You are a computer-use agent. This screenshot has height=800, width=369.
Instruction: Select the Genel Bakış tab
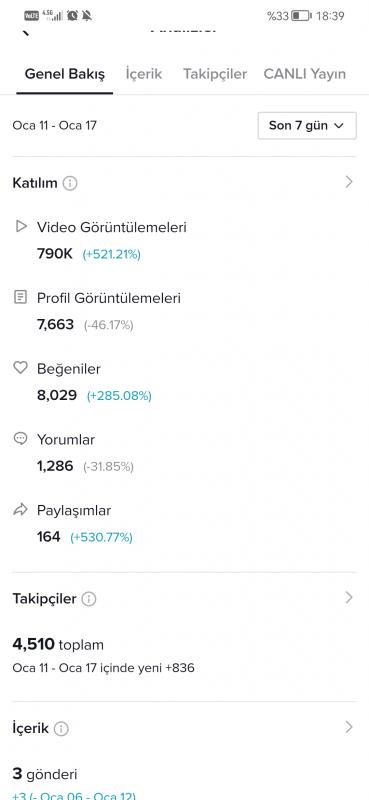(65, 74)
